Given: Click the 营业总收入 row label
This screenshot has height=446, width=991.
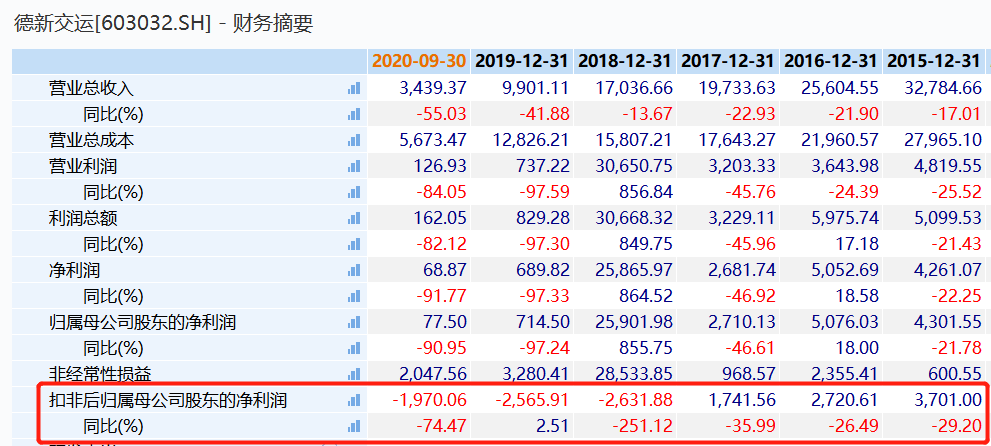Looking at the screenshot, I should (91, 88).
